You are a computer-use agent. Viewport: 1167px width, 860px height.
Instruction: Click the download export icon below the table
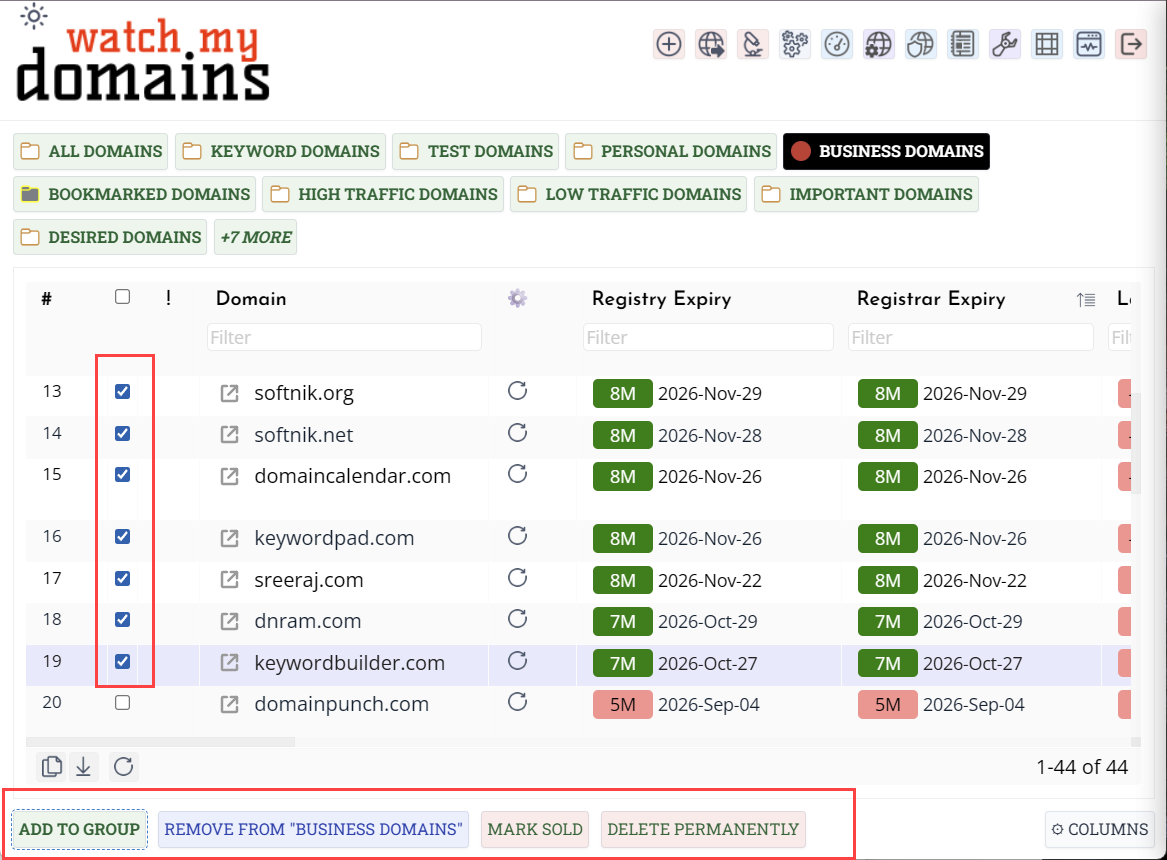(83, 766)
